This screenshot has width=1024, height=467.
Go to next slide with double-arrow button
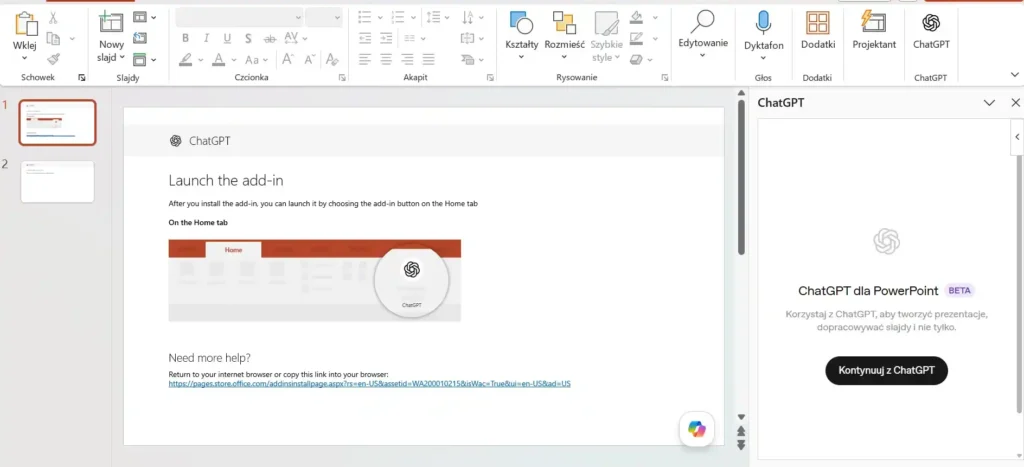(x=741, y=445)
